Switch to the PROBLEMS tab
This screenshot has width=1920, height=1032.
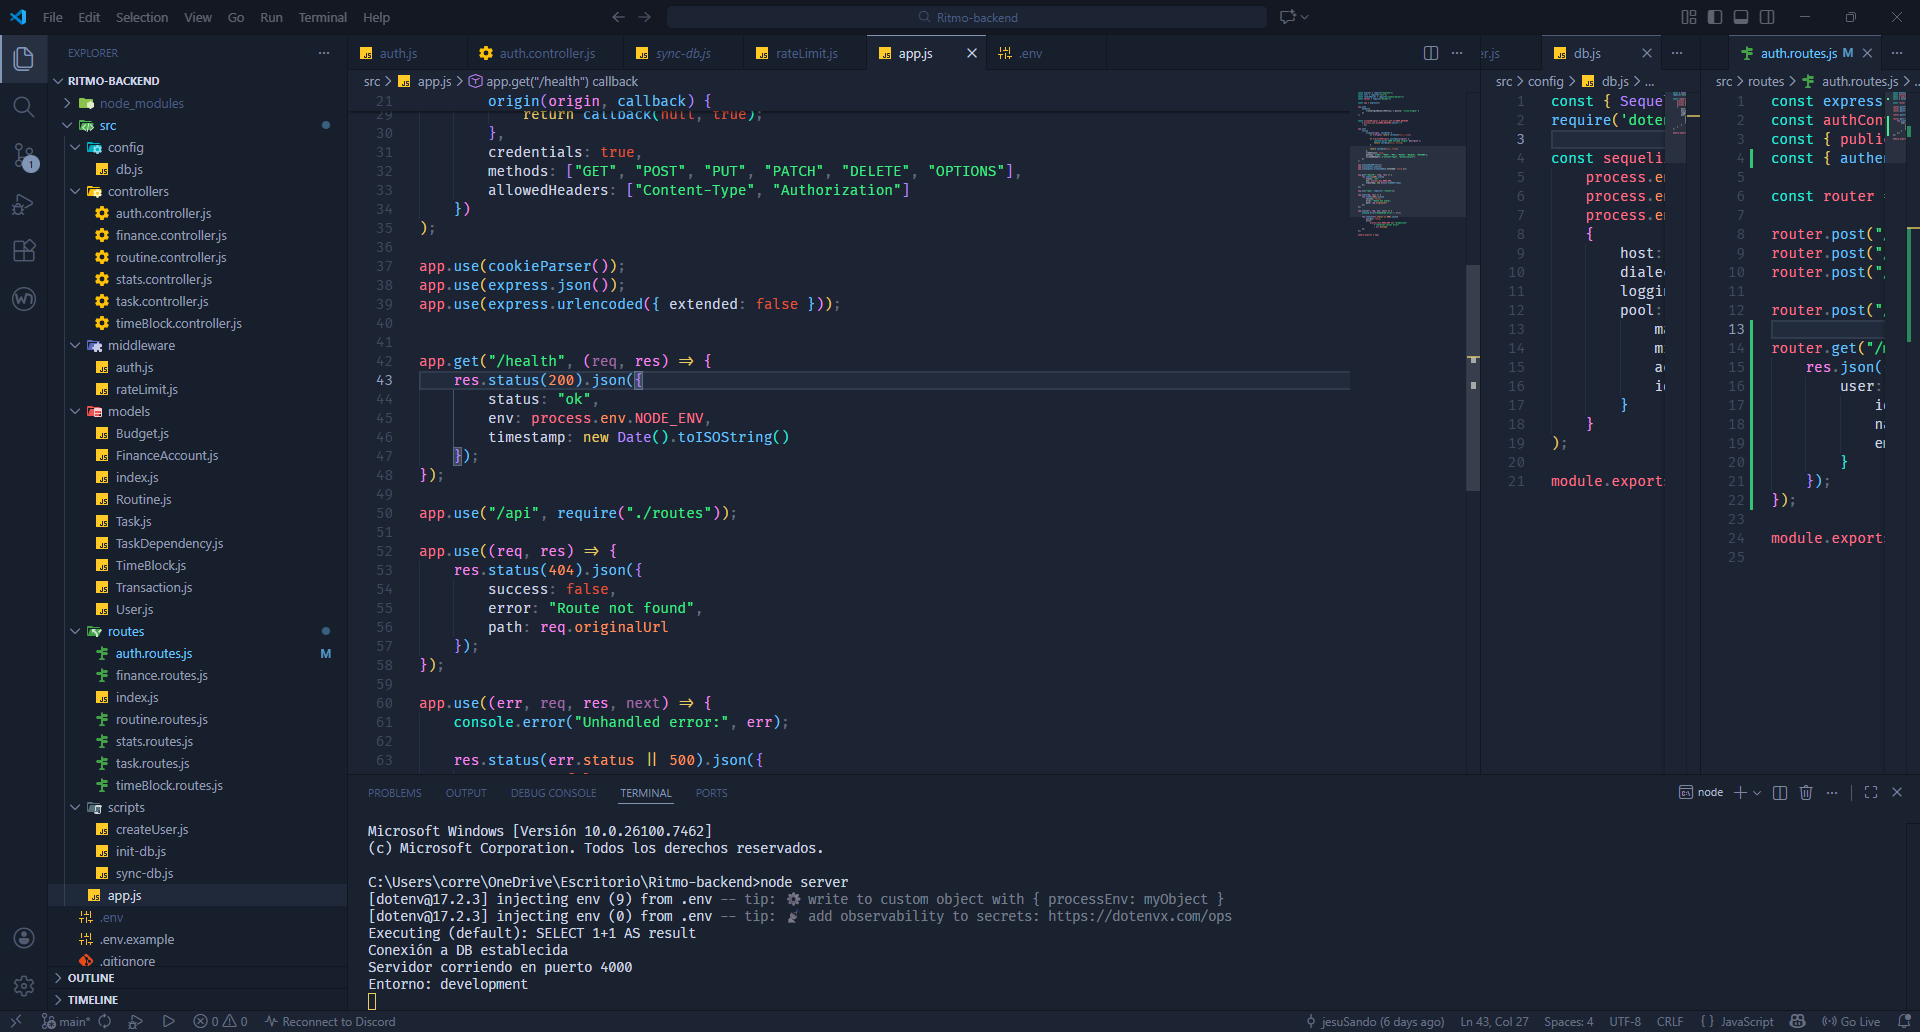[x=394, y=792]
